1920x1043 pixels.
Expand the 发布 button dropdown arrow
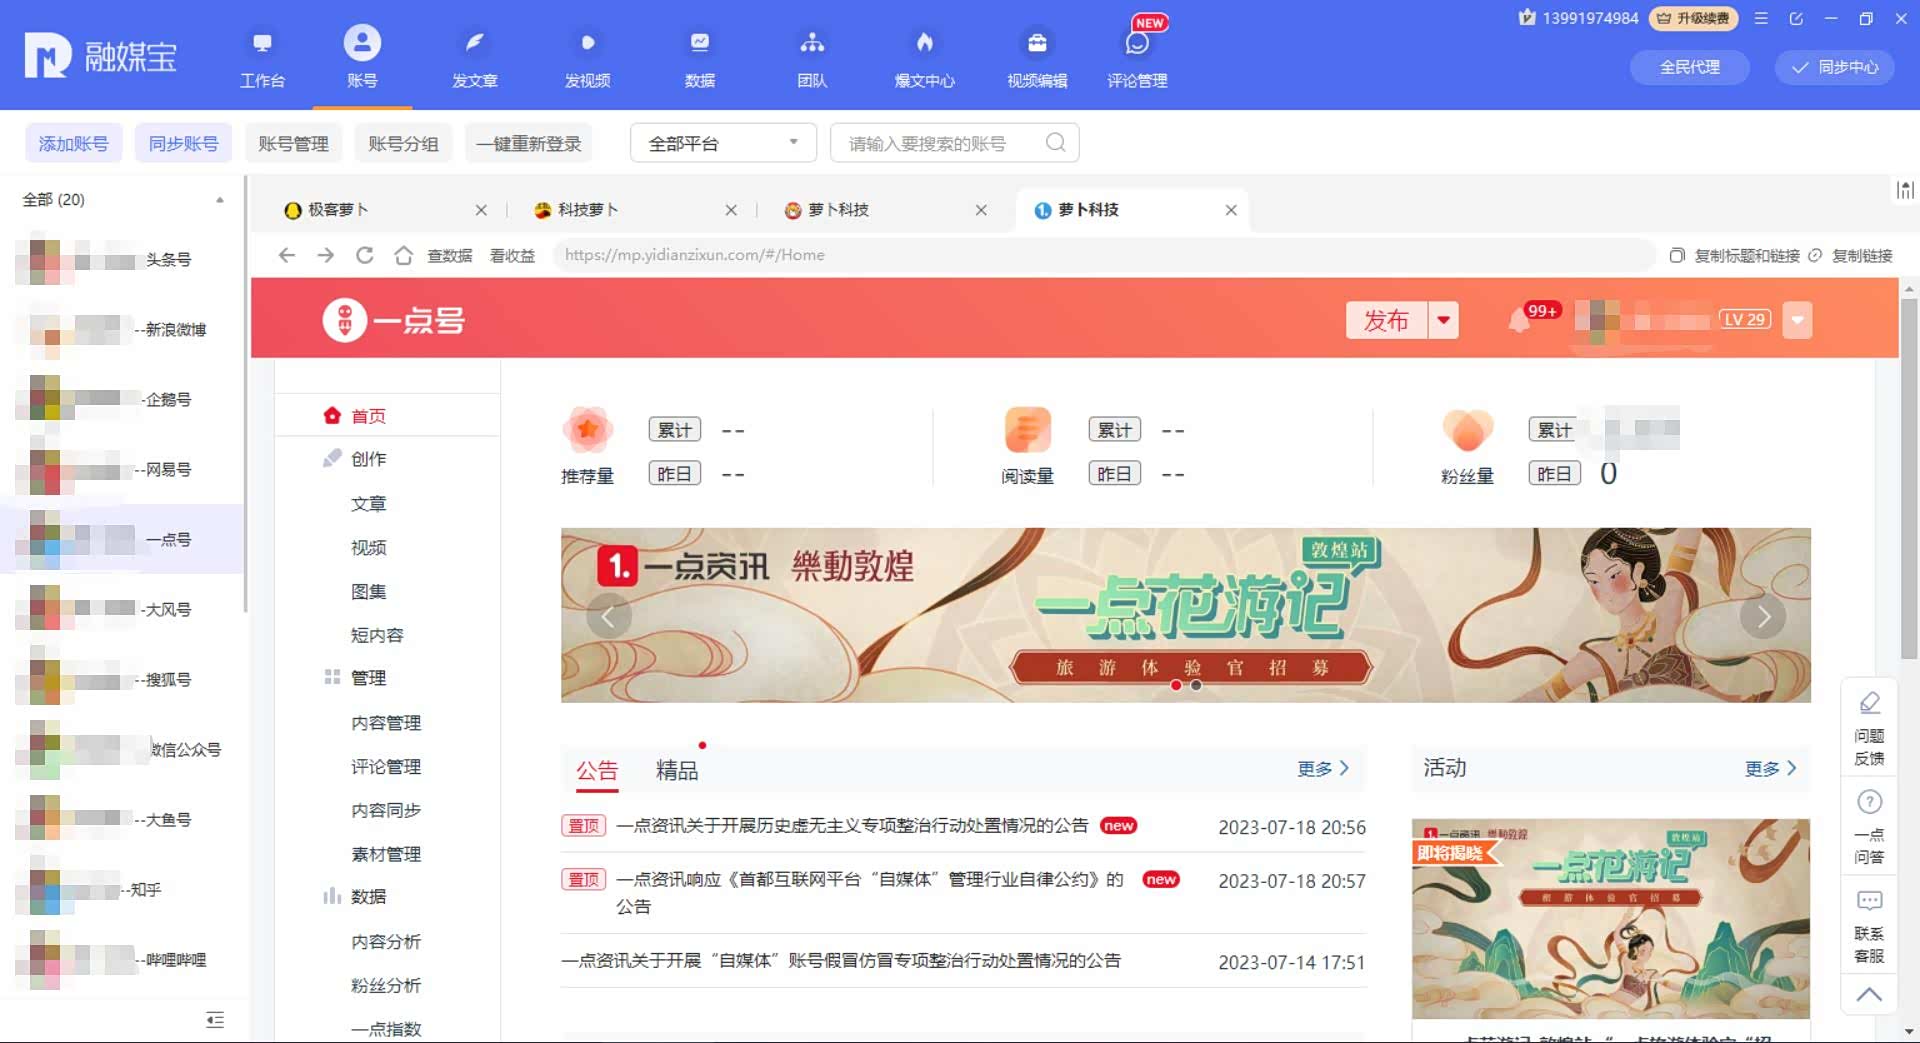pyautogui.click(x=1443, y=321)
